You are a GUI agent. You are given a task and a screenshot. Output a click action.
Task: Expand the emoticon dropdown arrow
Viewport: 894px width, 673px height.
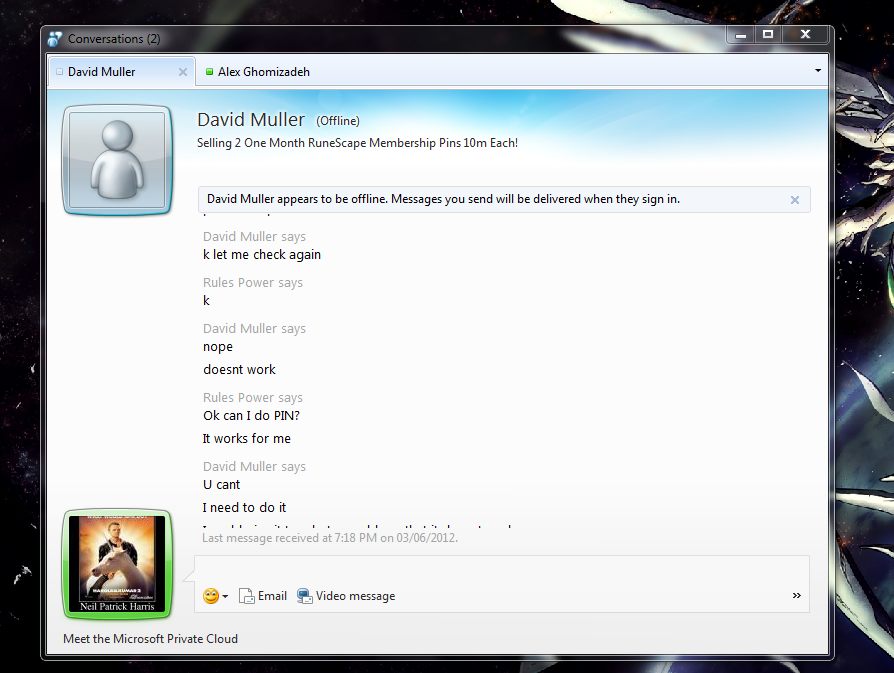click(x=225, y=597)
